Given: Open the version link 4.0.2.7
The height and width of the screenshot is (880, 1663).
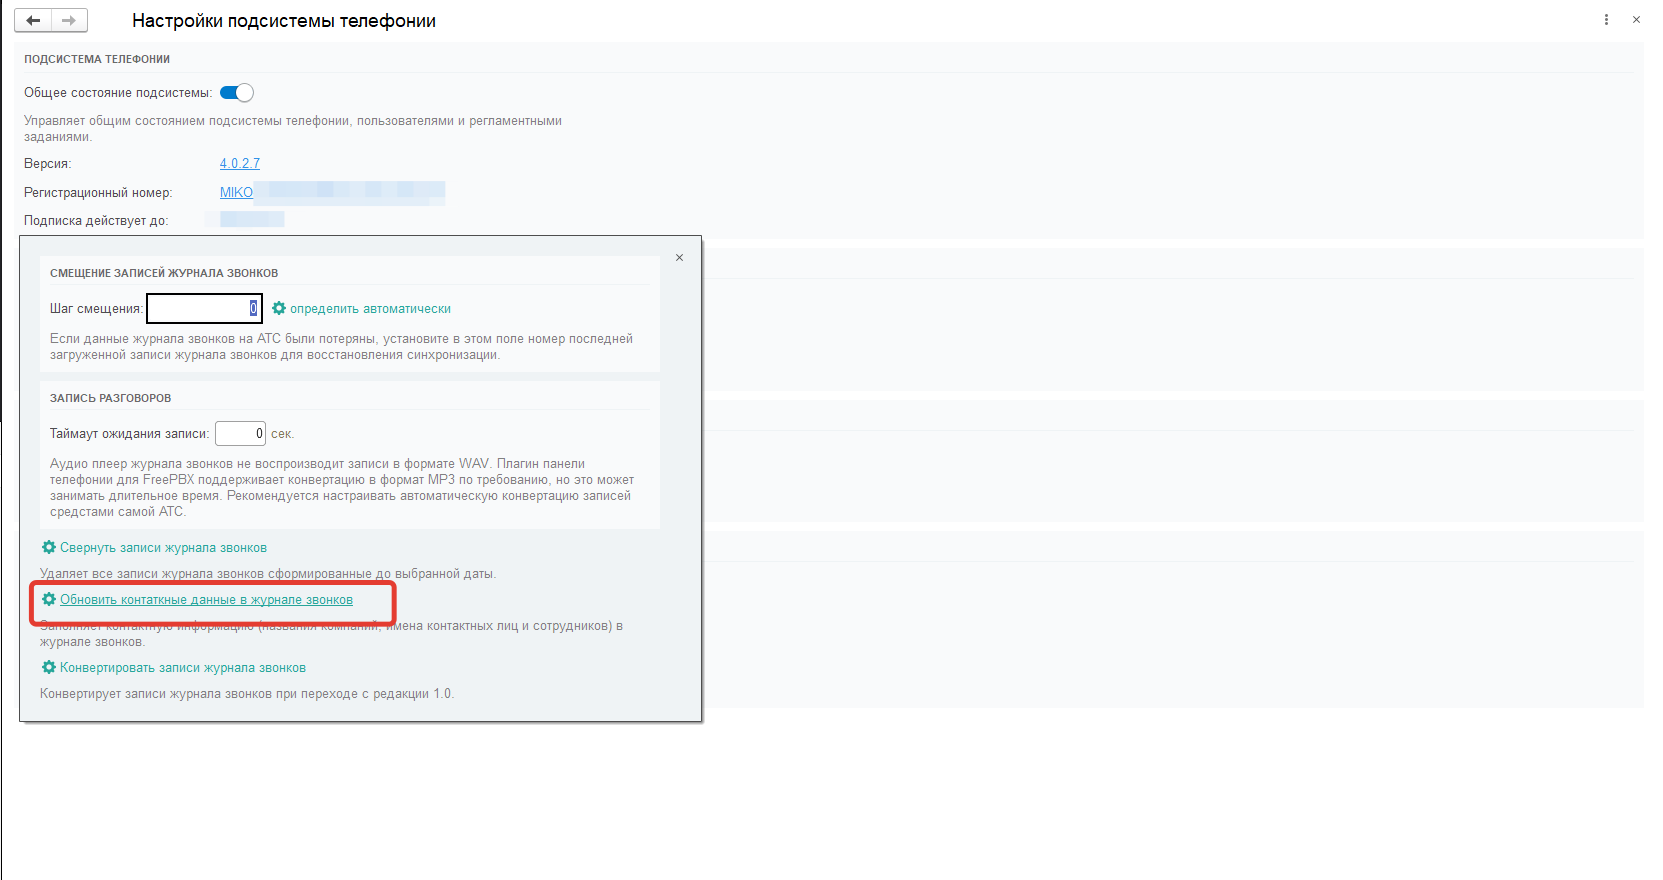Looking at the screenshot, I should pos(240,164).
